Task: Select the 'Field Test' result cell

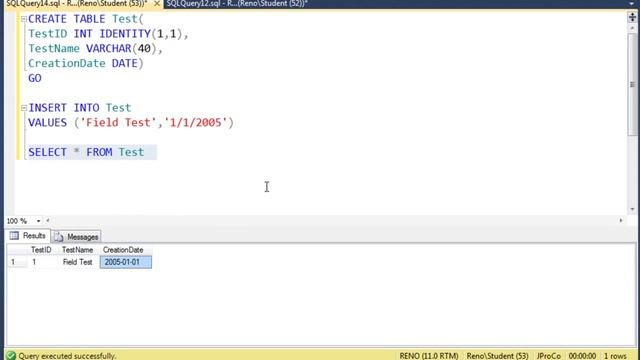Action: pos(78,262)
